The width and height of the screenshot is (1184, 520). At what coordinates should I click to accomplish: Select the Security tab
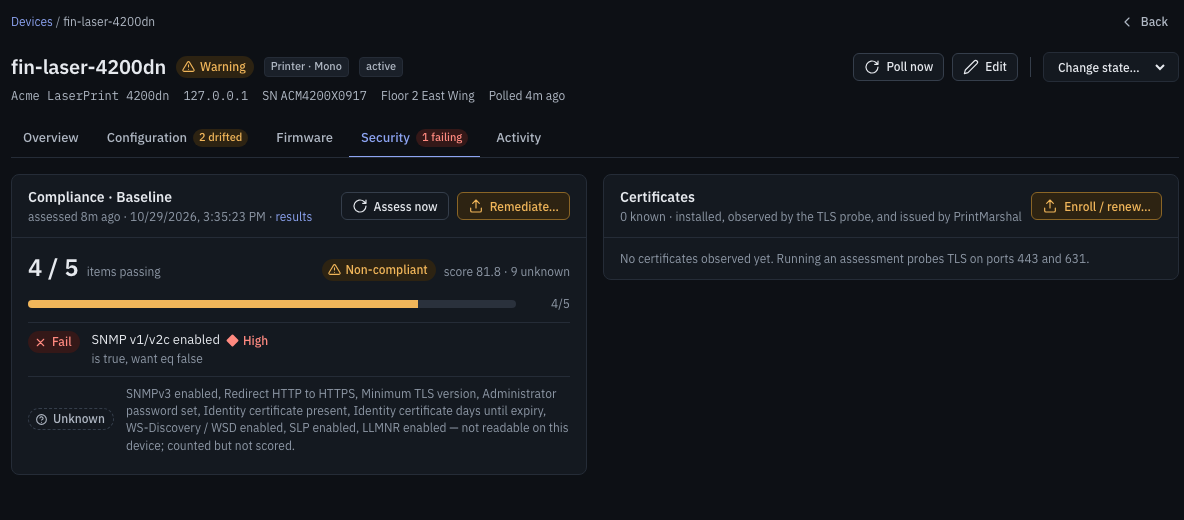(x=415, y=137)
